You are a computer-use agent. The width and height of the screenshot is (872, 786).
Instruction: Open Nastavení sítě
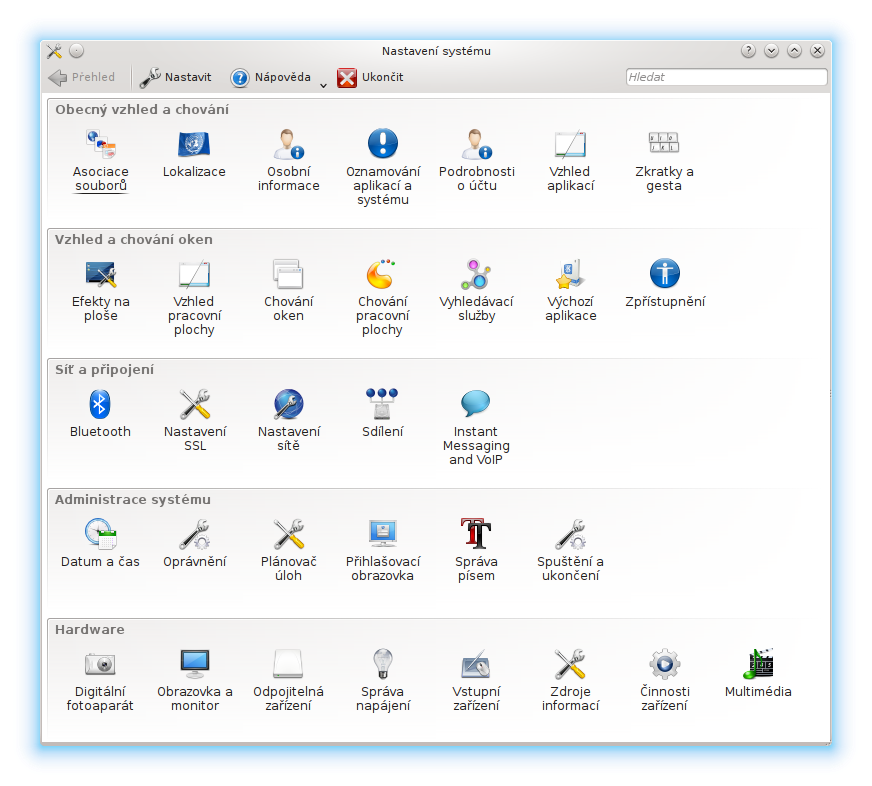[x=289, y=421]
